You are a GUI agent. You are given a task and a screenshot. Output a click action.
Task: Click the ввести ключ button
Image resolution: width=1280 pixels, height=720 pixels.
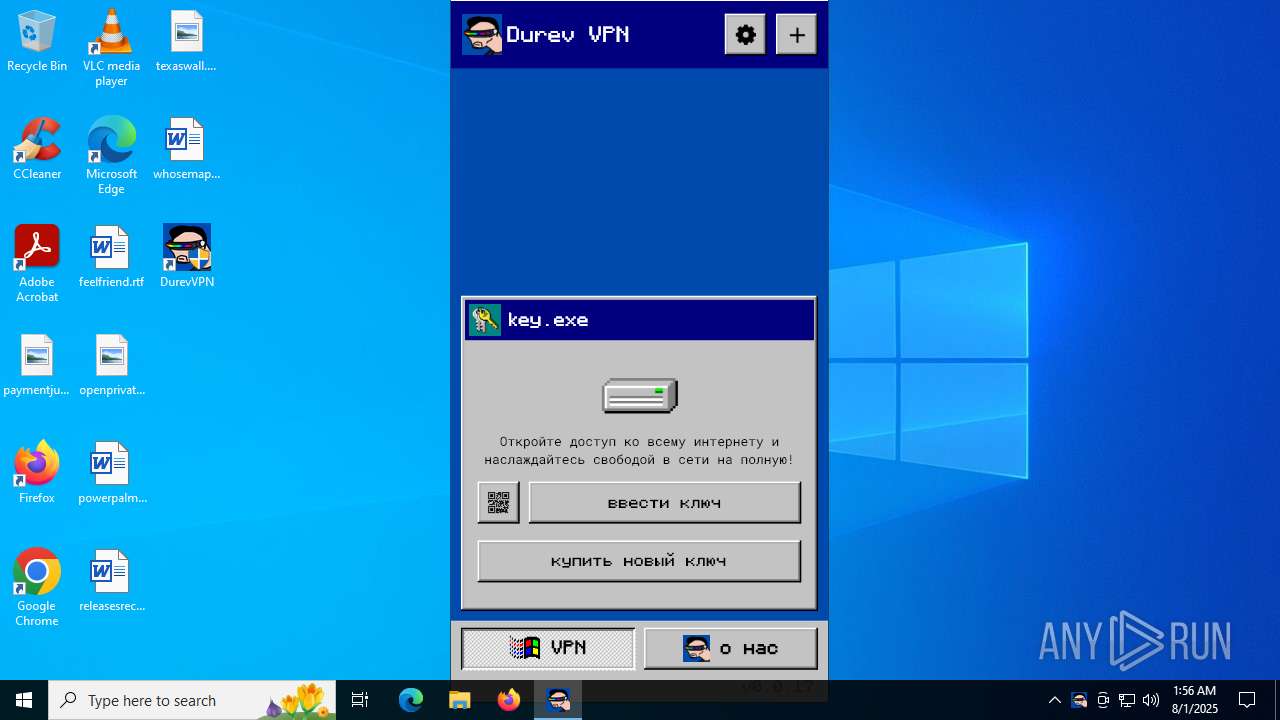[664, 503]
